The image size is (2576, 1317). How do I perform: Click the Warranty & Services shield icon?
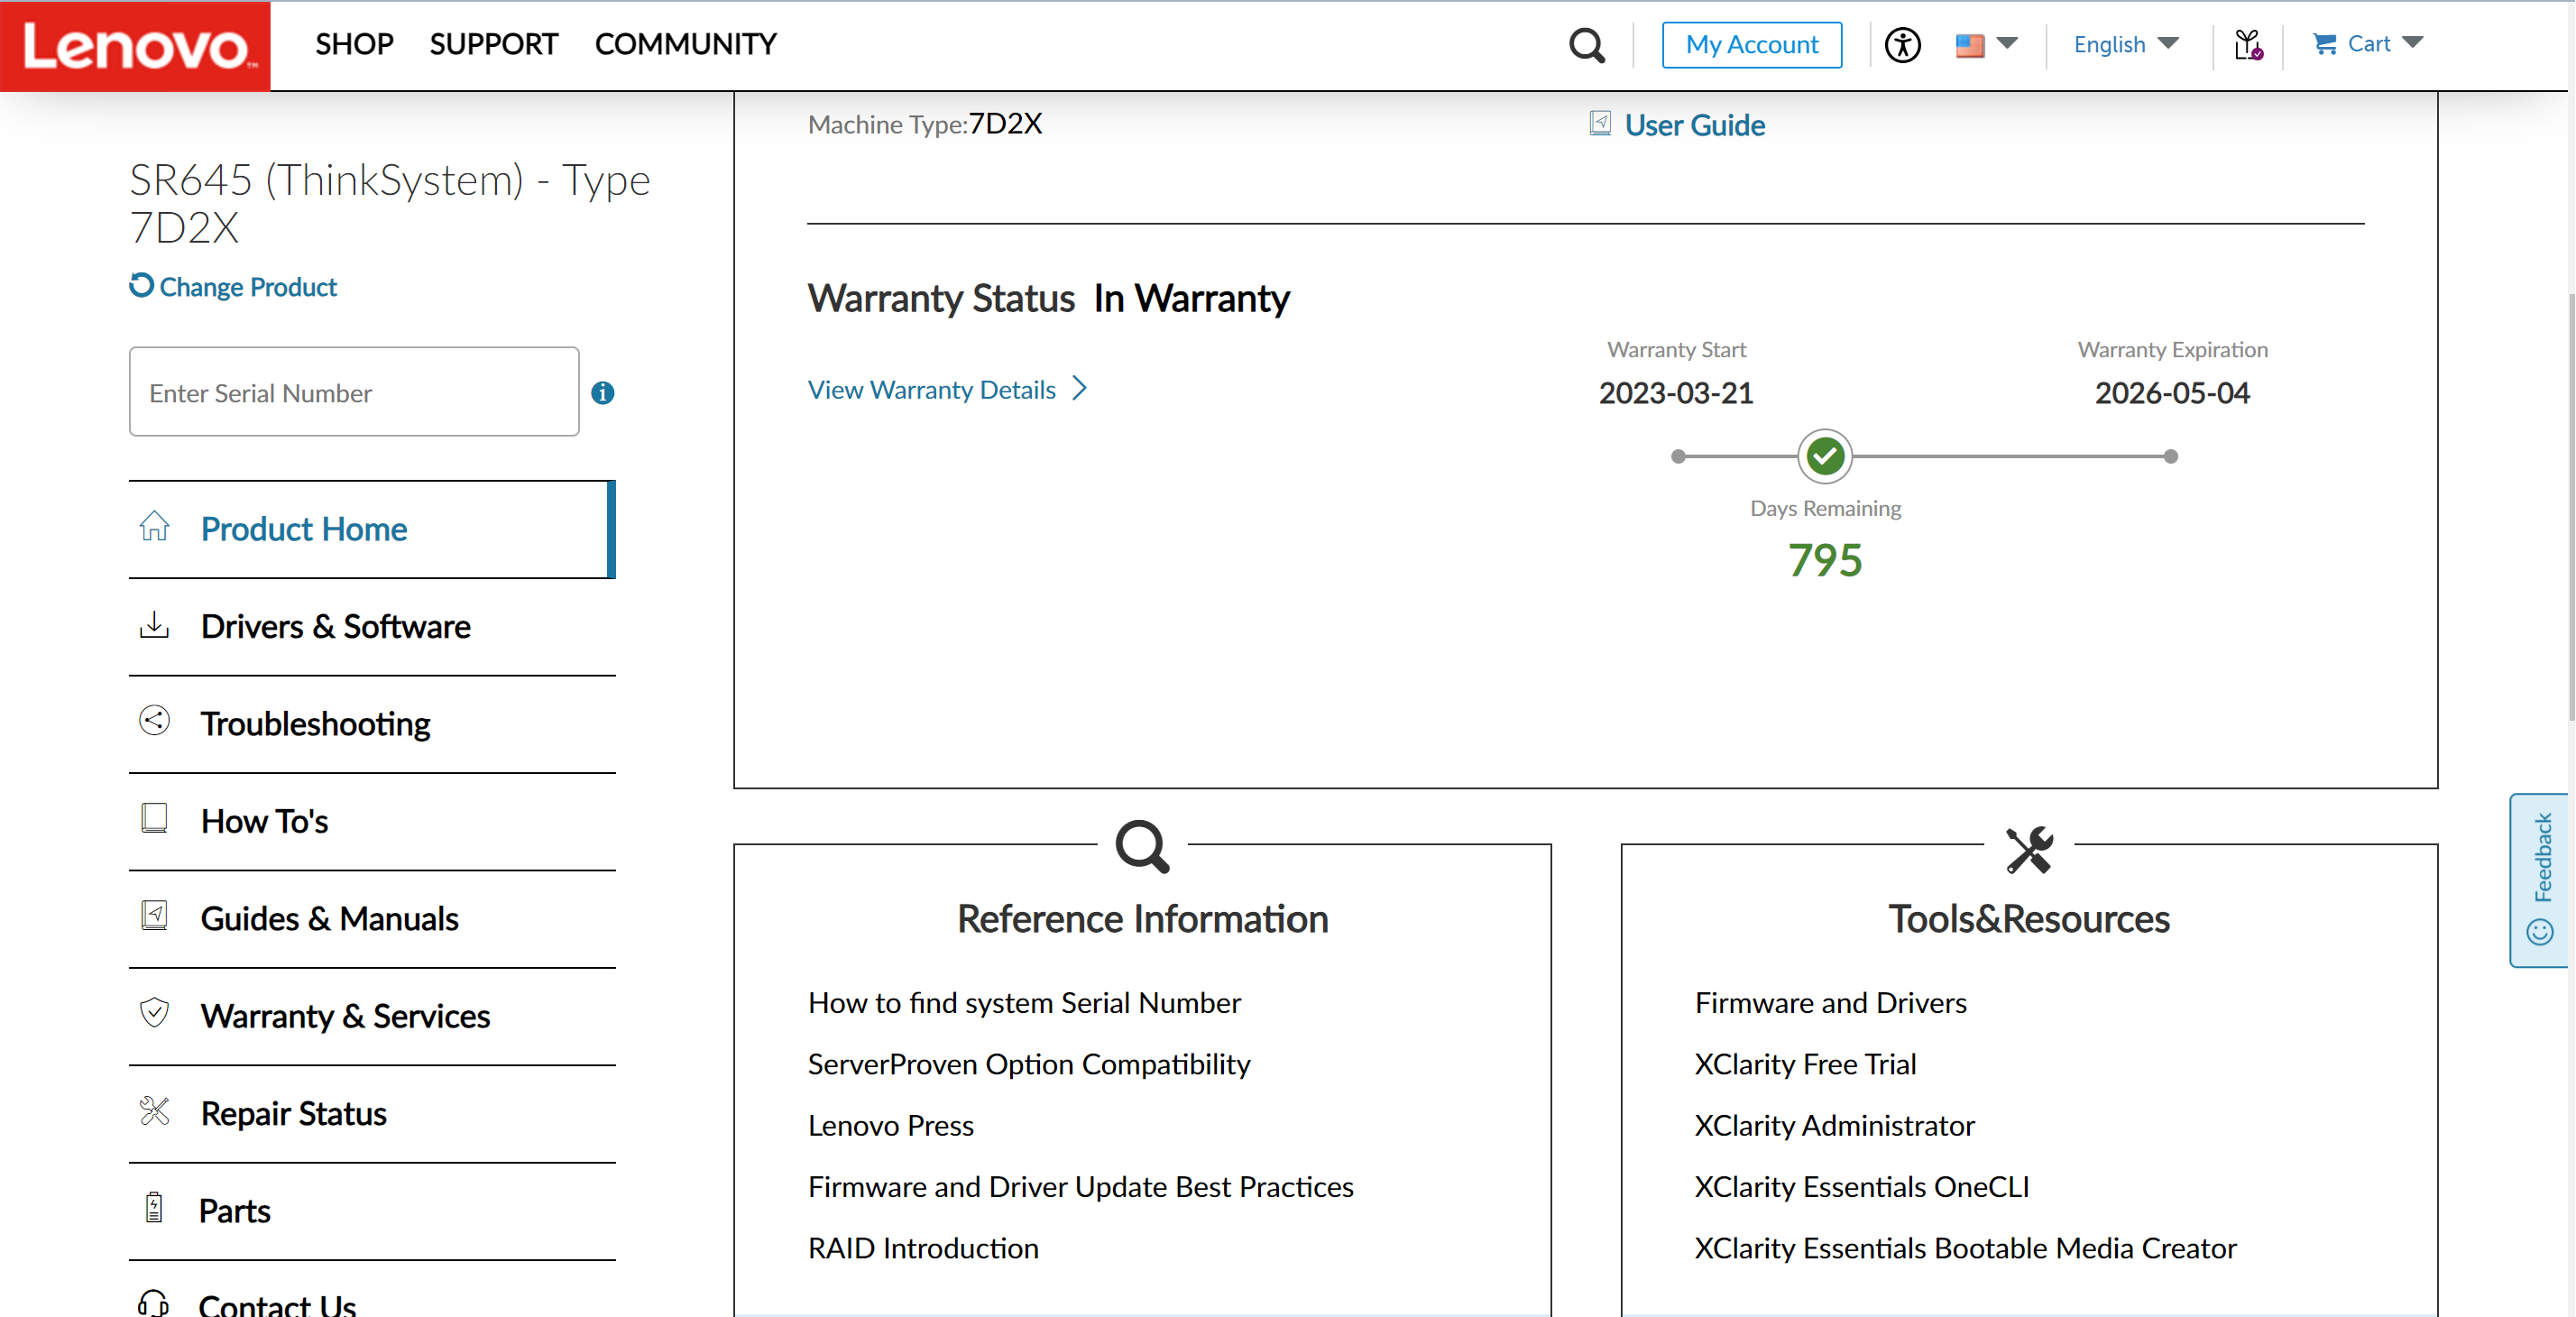[x=154, y=1013]
